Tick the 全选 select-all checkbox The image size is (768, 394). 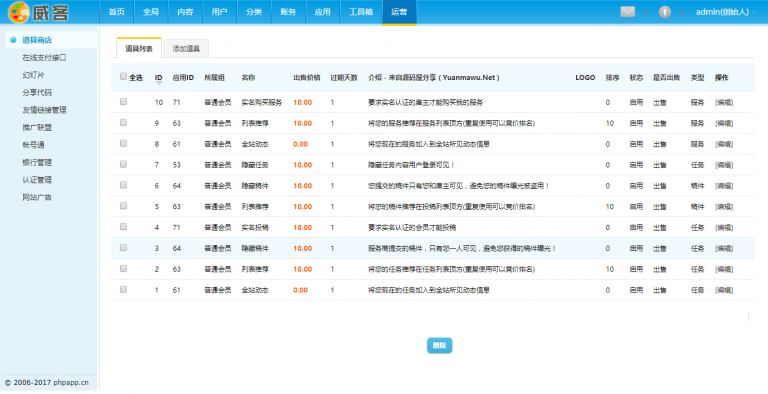coord(123,76)
